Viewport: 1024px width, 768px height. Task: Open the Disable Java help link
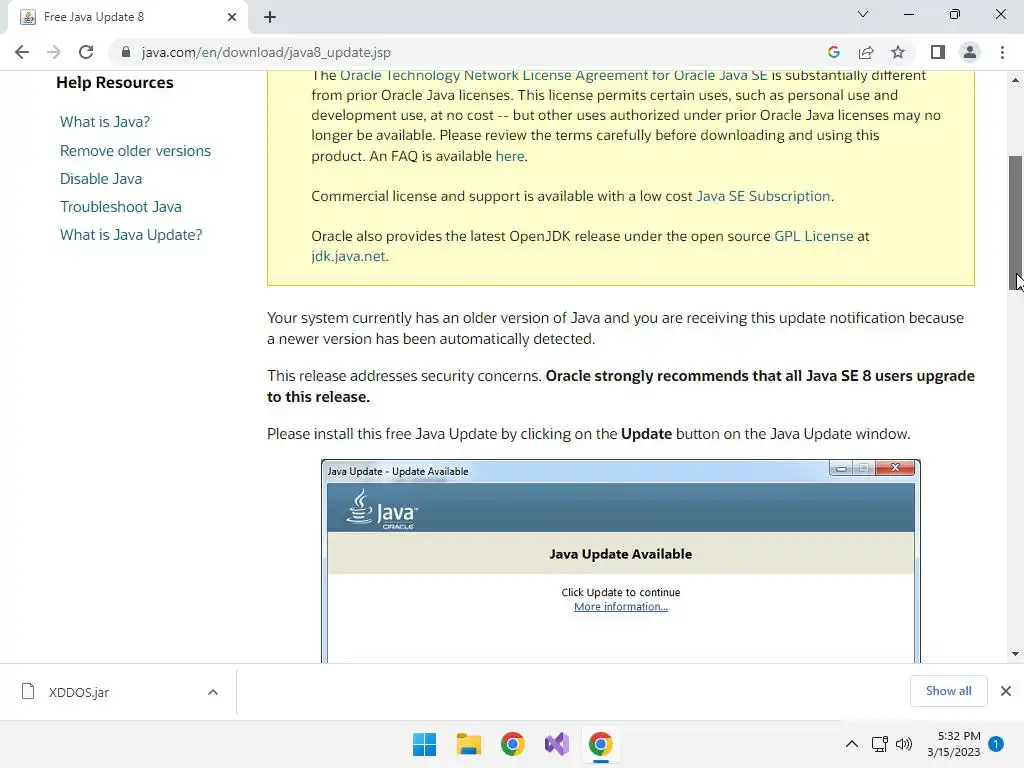click(x=101, y=179)
